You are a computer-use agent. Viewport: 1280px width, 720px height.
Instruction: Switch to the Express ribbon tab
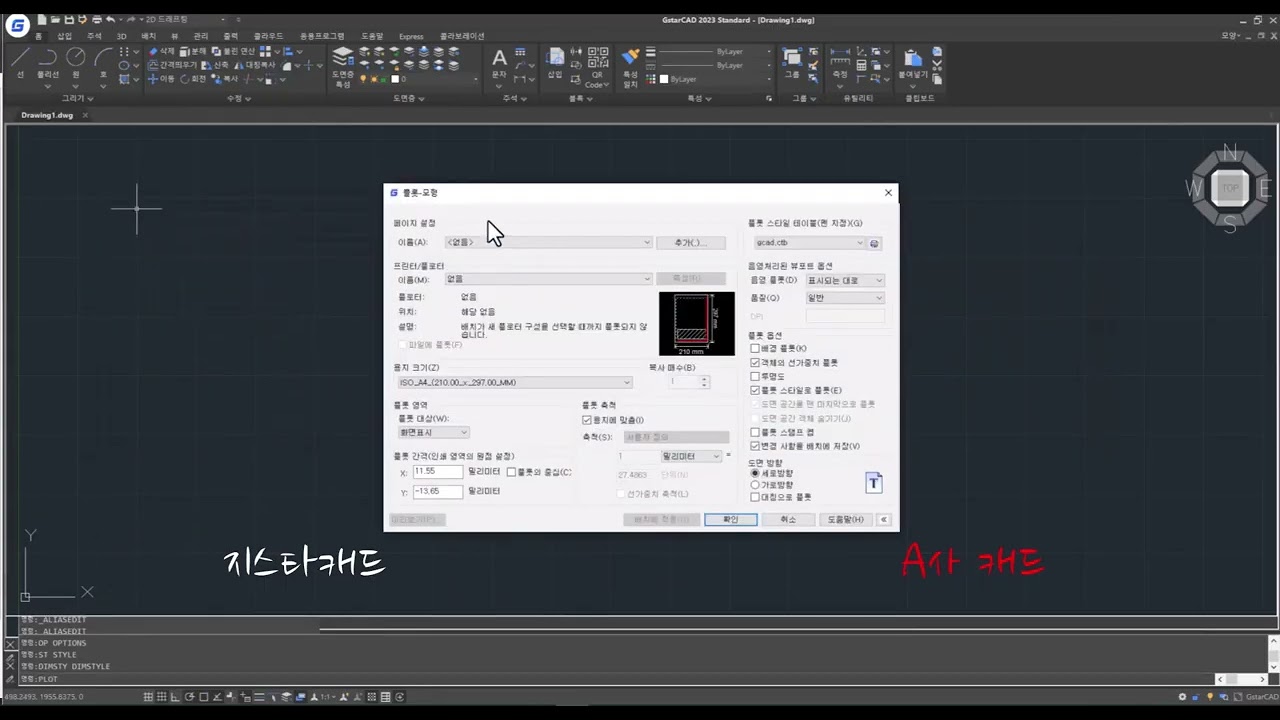pyautogui.click(x=410, y=36)
